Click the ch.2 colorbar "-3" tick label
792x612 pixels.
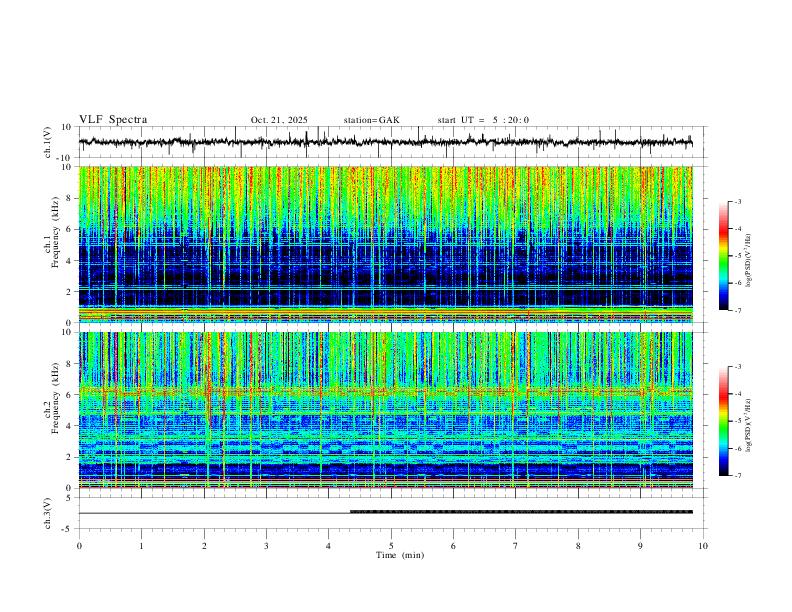737,367
